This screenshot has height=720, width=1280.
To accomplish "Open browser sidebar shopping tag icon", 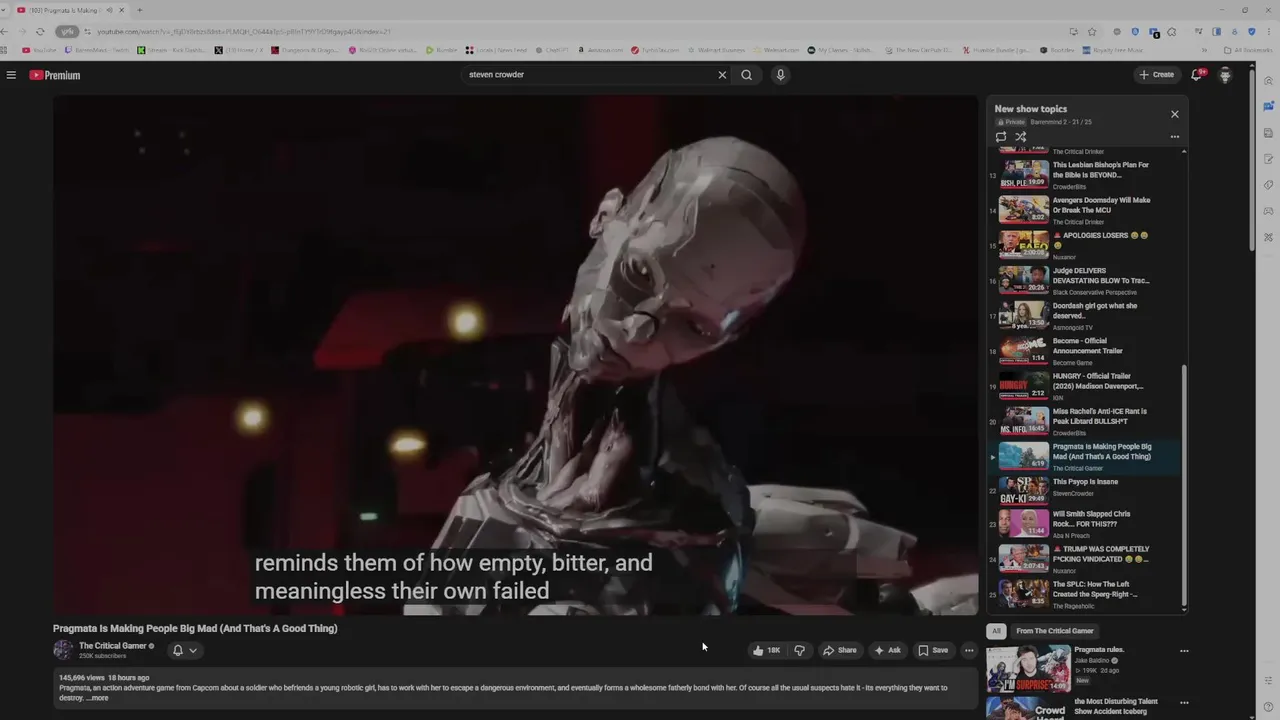I will tap(1268, 185).
